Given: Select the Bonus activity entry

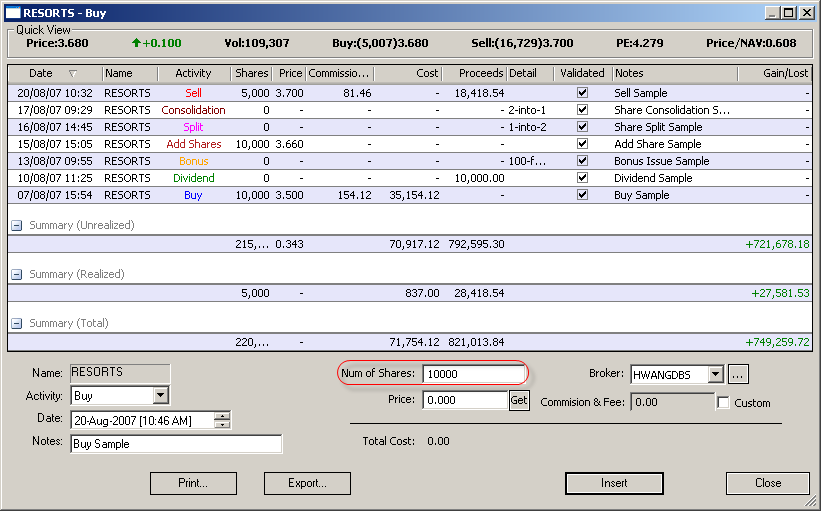Looking at the screenshot, I should (194, 161).
